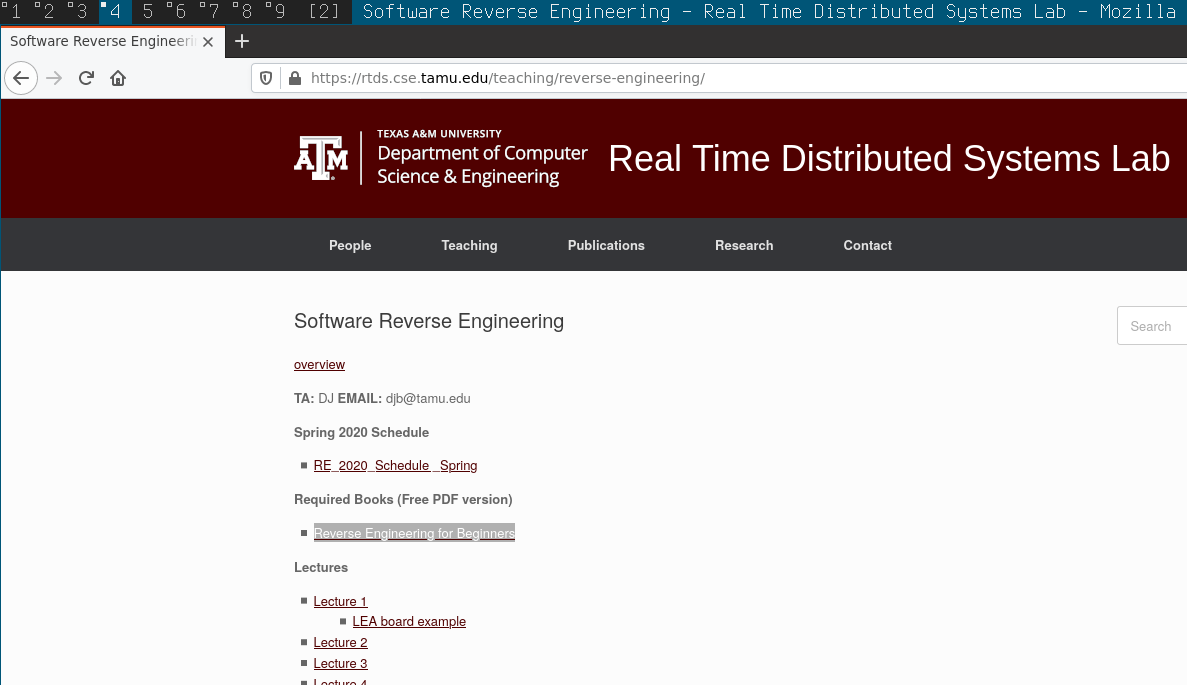1187x685 pixels.
Task: Click Required Books (Free PDF version) text
Action: pyautogui.click(x=403, y=500)
